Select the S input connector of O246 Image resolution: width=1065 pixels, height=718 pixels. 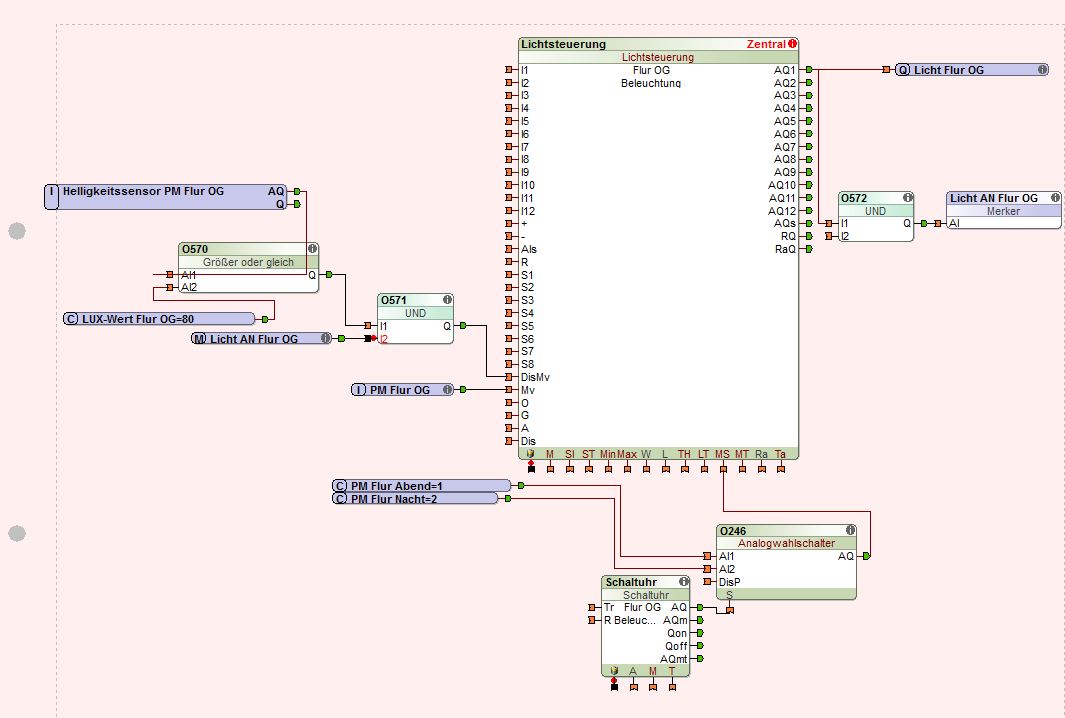729,610
